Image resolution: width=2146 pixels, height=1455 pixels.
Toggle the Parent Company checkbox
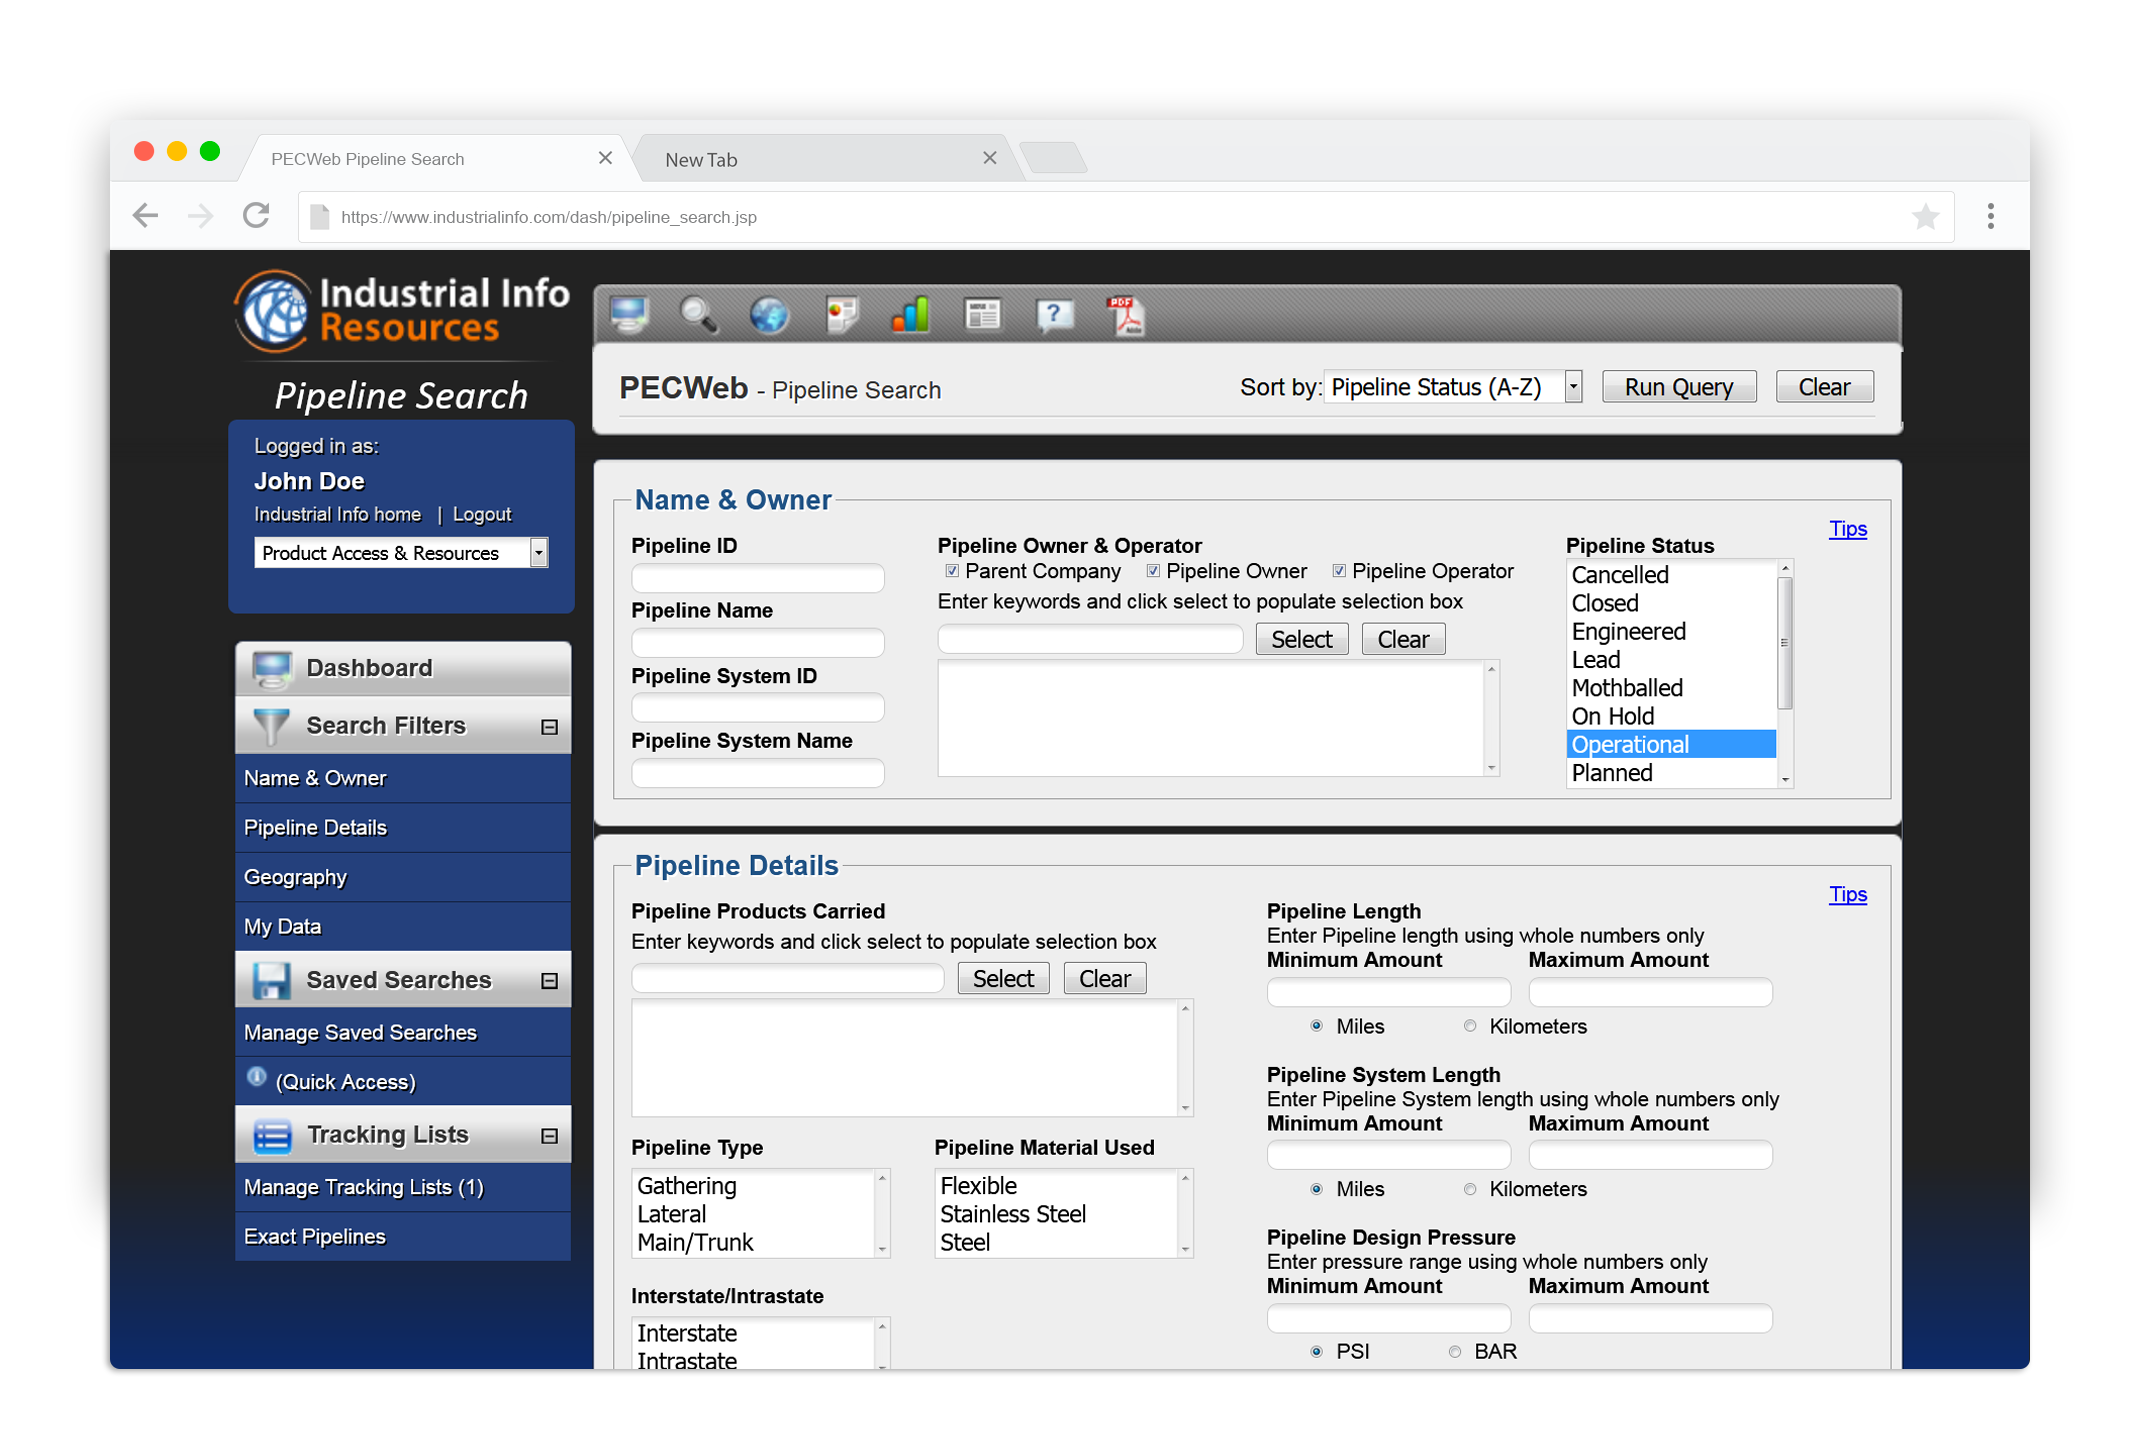pos(952,571)
